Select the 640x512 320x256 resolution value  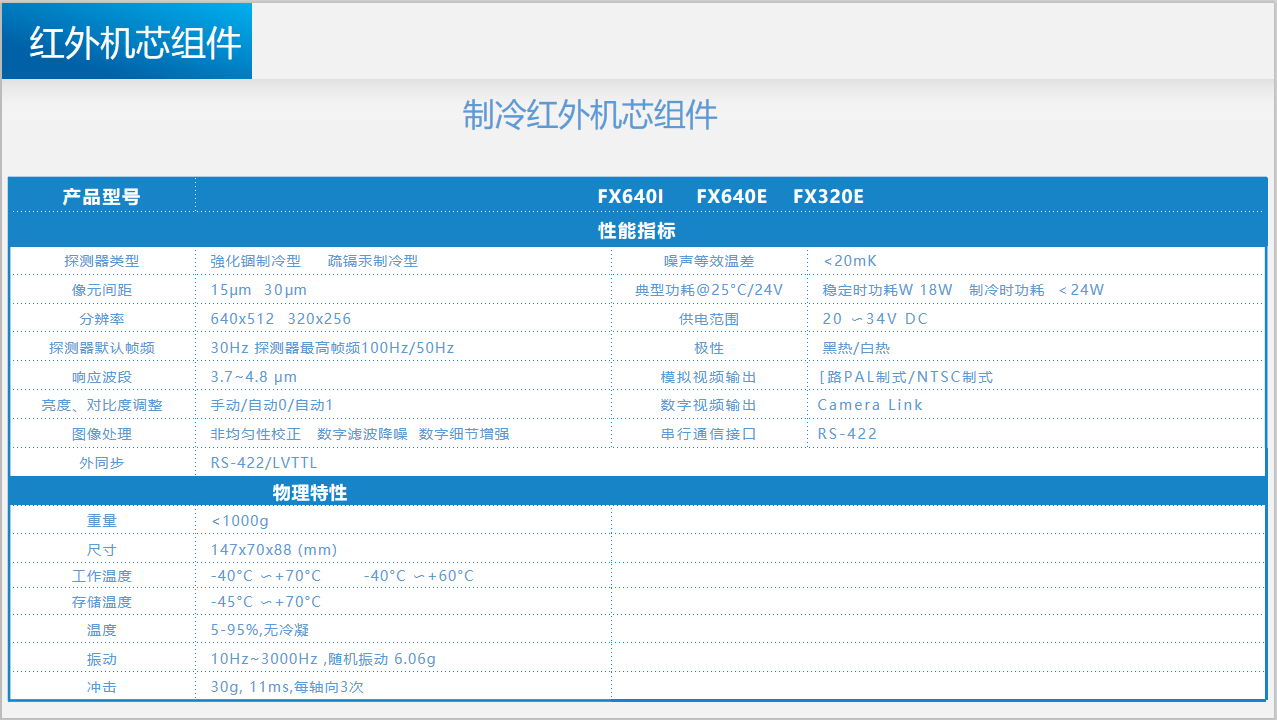(x=281, y=319)
